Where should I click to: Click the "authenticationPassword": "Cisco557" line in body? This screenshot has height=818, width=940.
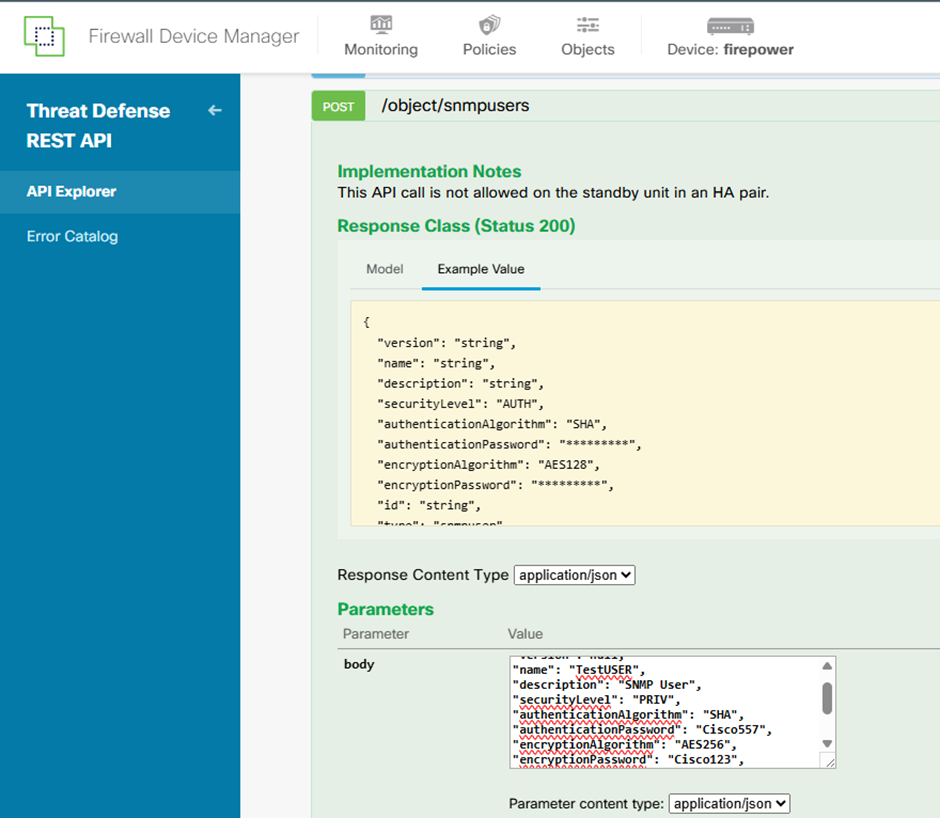coord(643,729)
